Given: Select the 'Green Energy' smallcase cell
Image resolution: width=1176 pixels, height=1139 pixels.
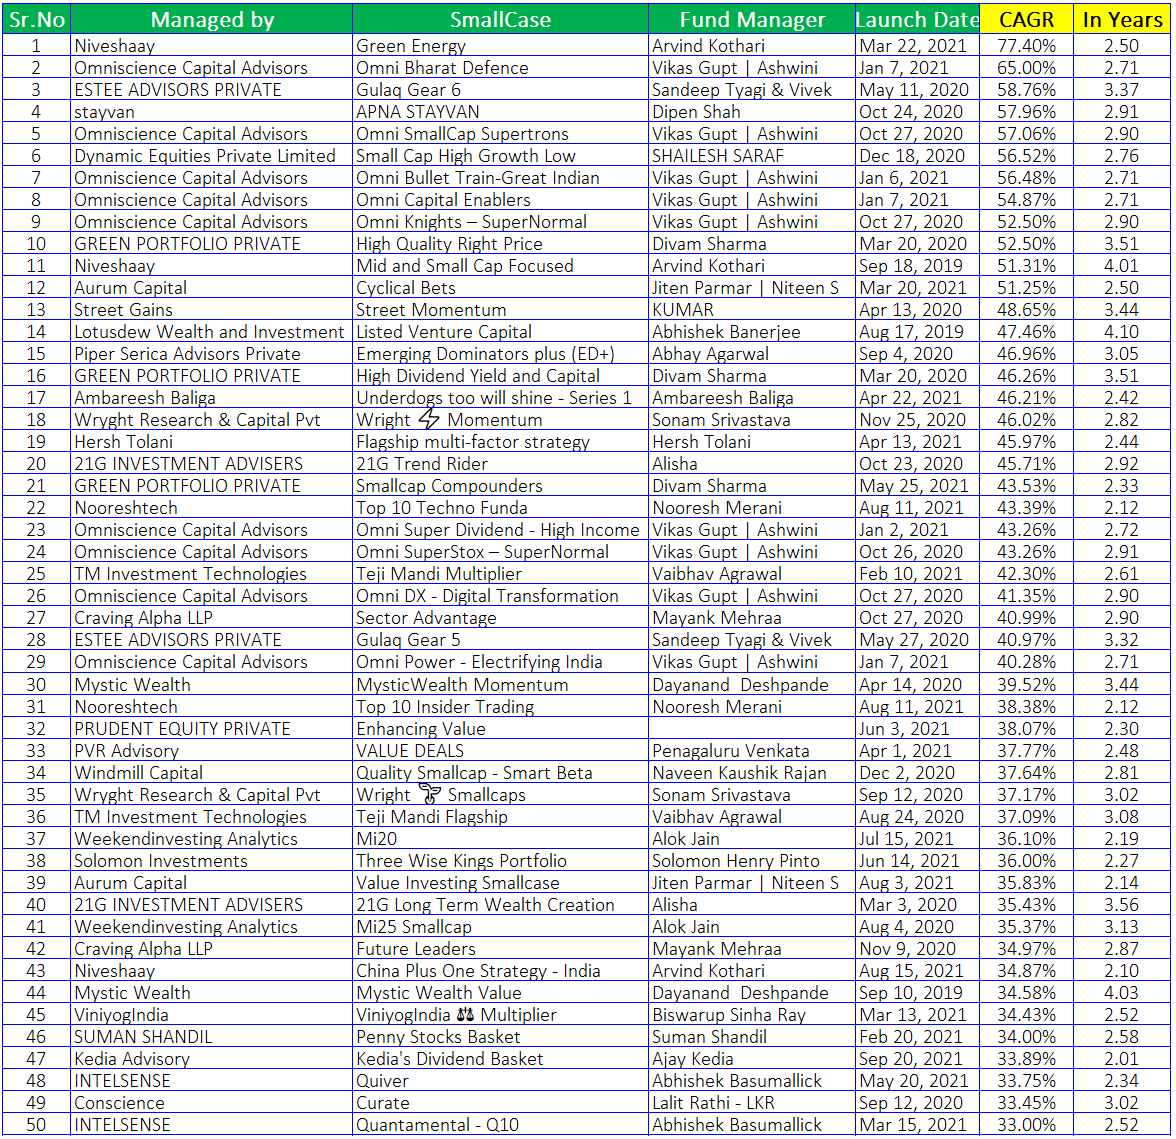Looking at the screenshot, I should click(500, 46).
